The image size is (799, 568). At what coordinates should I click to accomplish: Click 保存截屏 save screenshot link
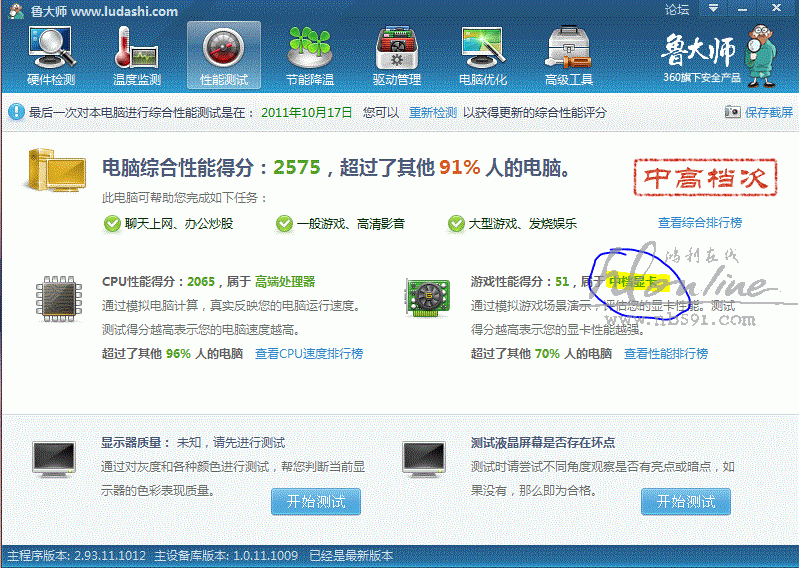pyautogui.click(x=768, y=113)
